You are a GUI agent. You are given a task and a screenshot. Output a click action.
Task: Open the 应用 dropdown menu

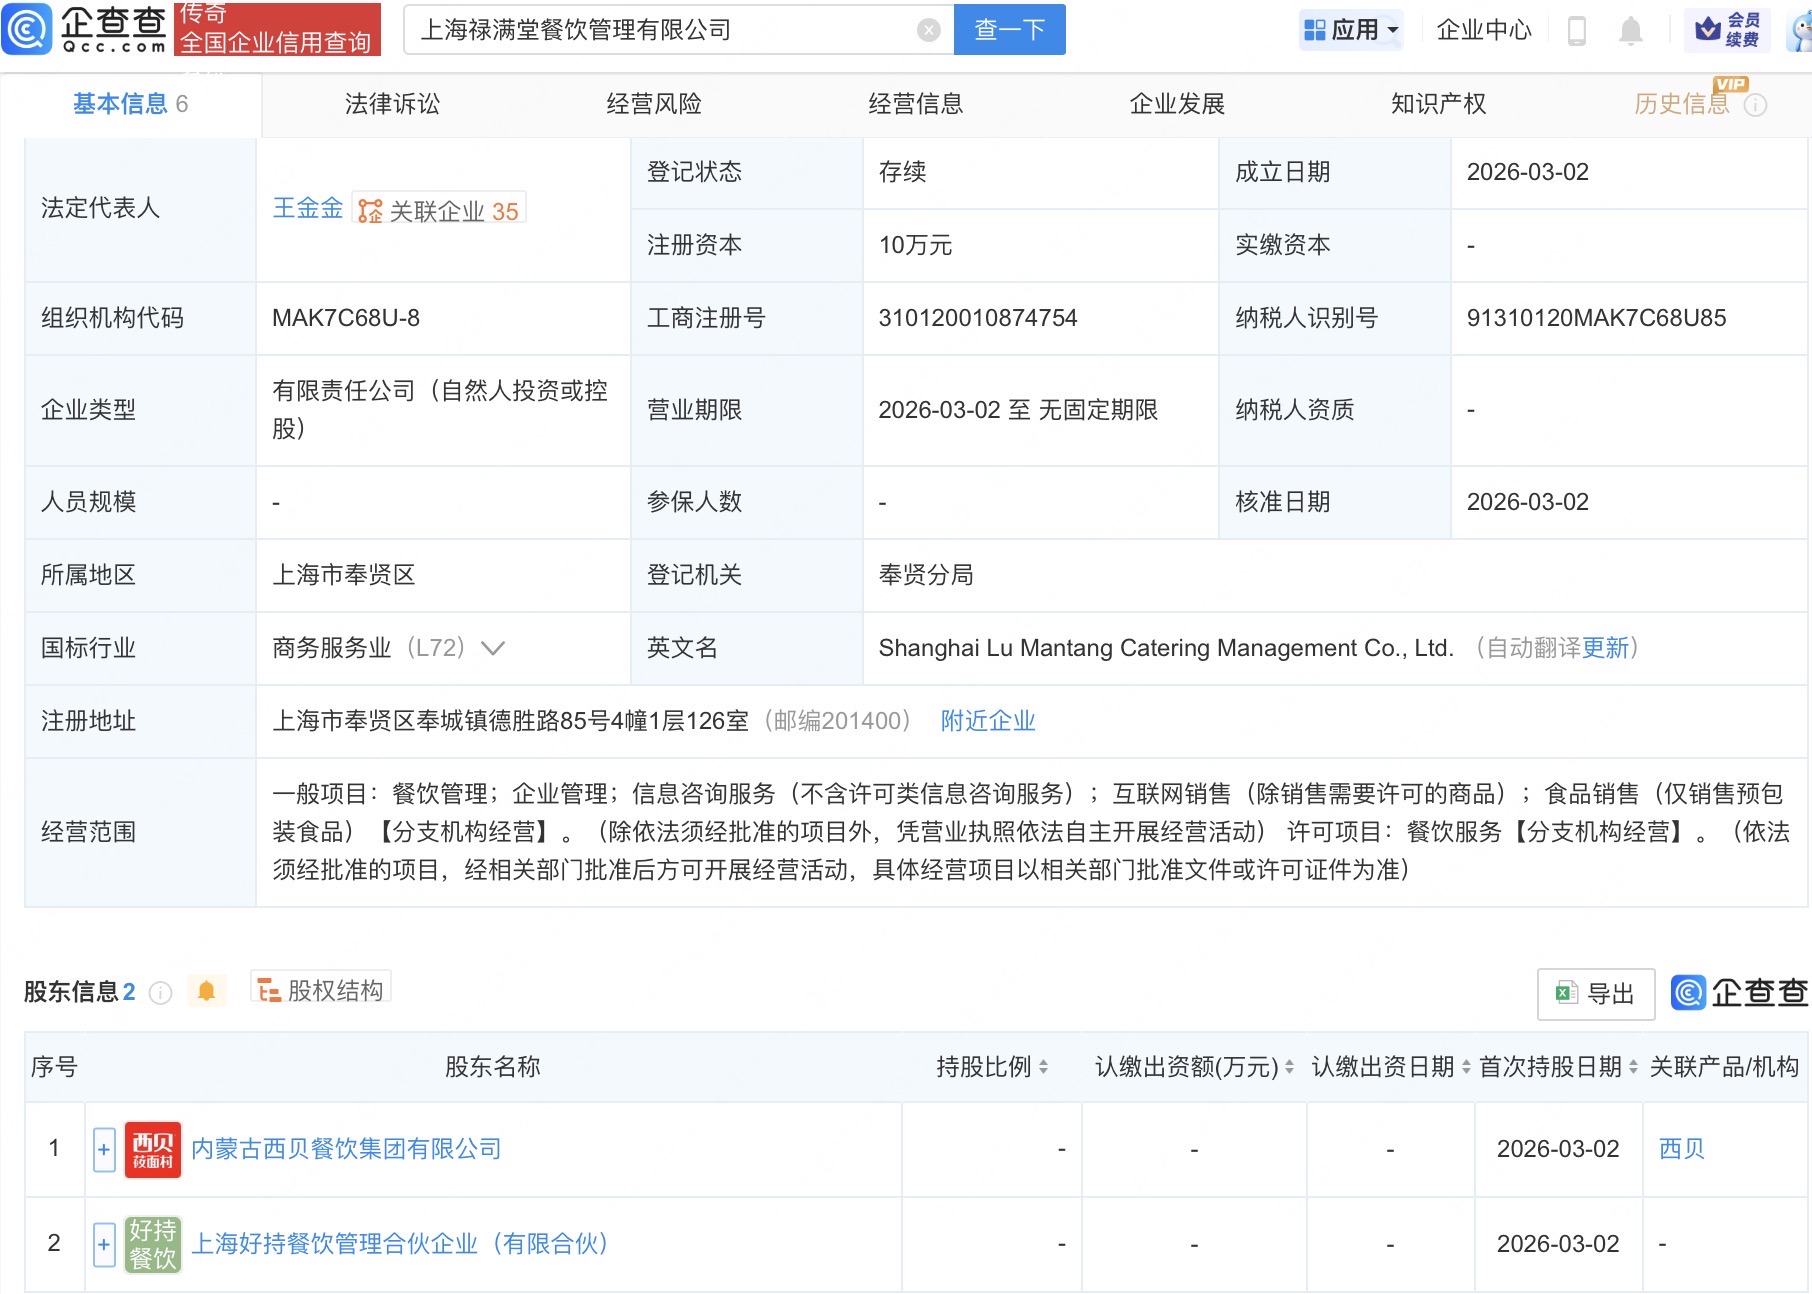[1351, 30]
